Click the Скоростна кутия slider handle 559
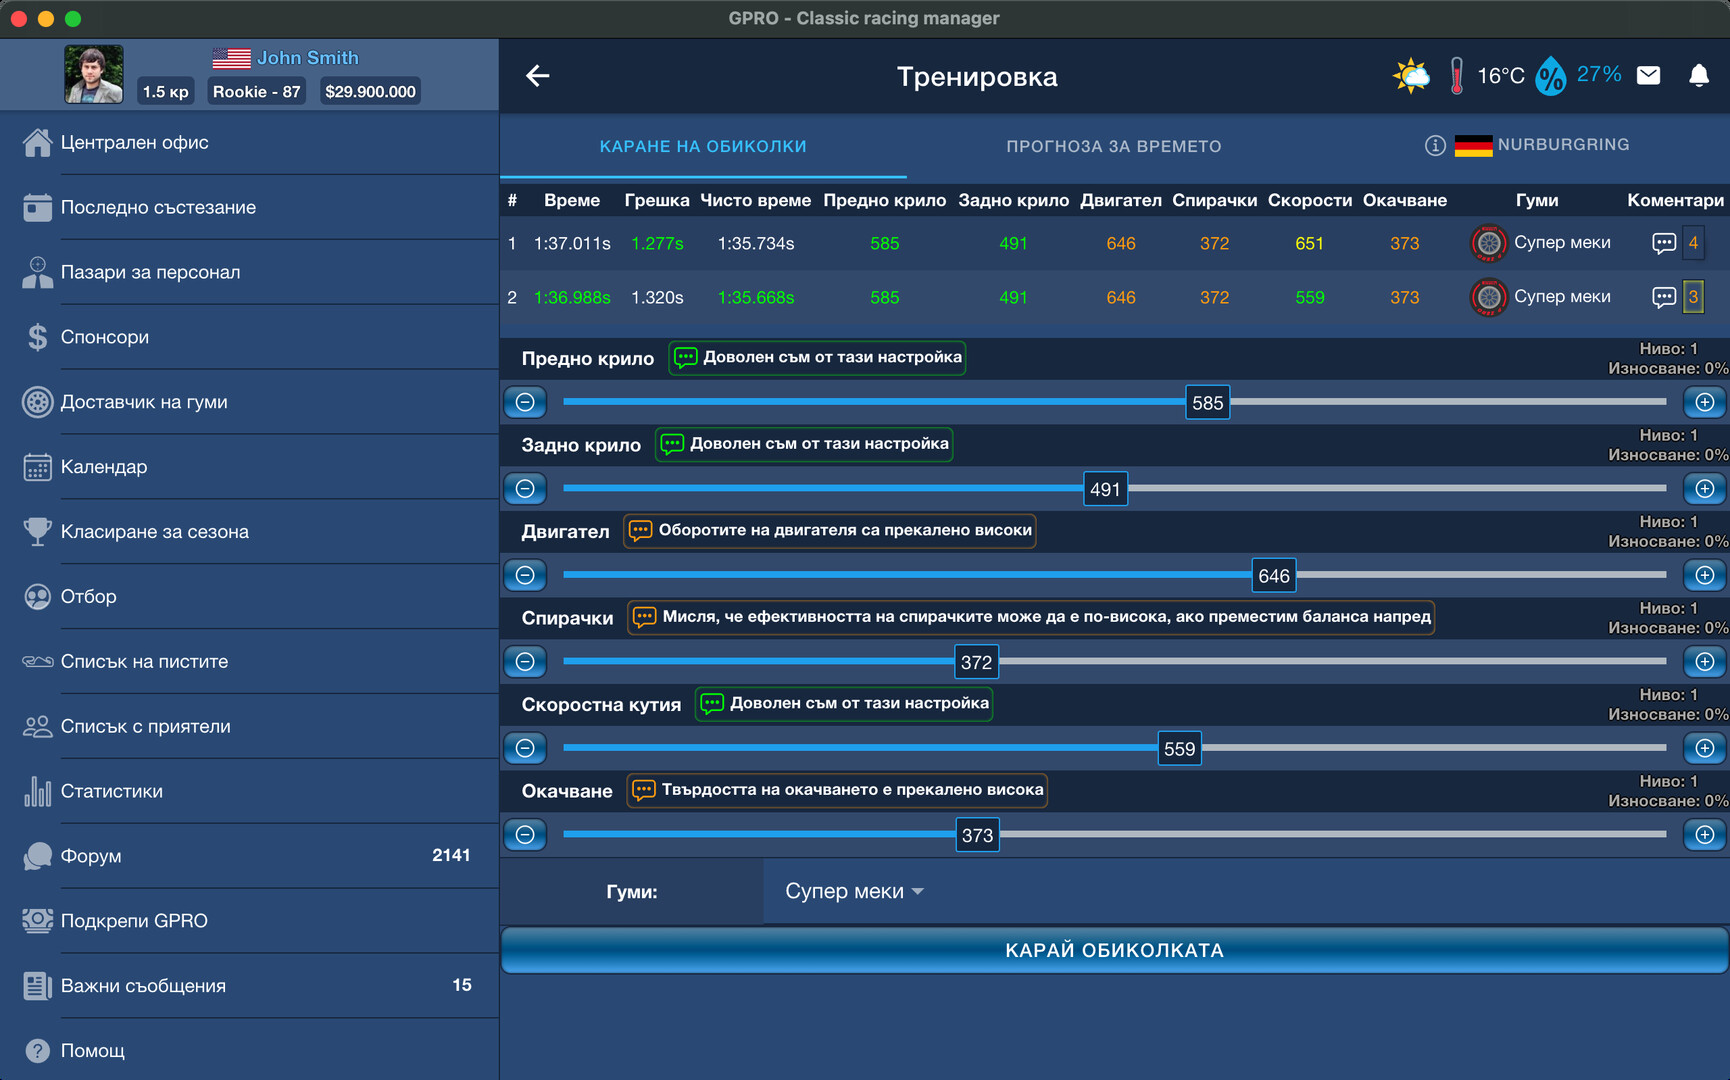This screenshot has height=1080, width=1730. coord(1179,749)
